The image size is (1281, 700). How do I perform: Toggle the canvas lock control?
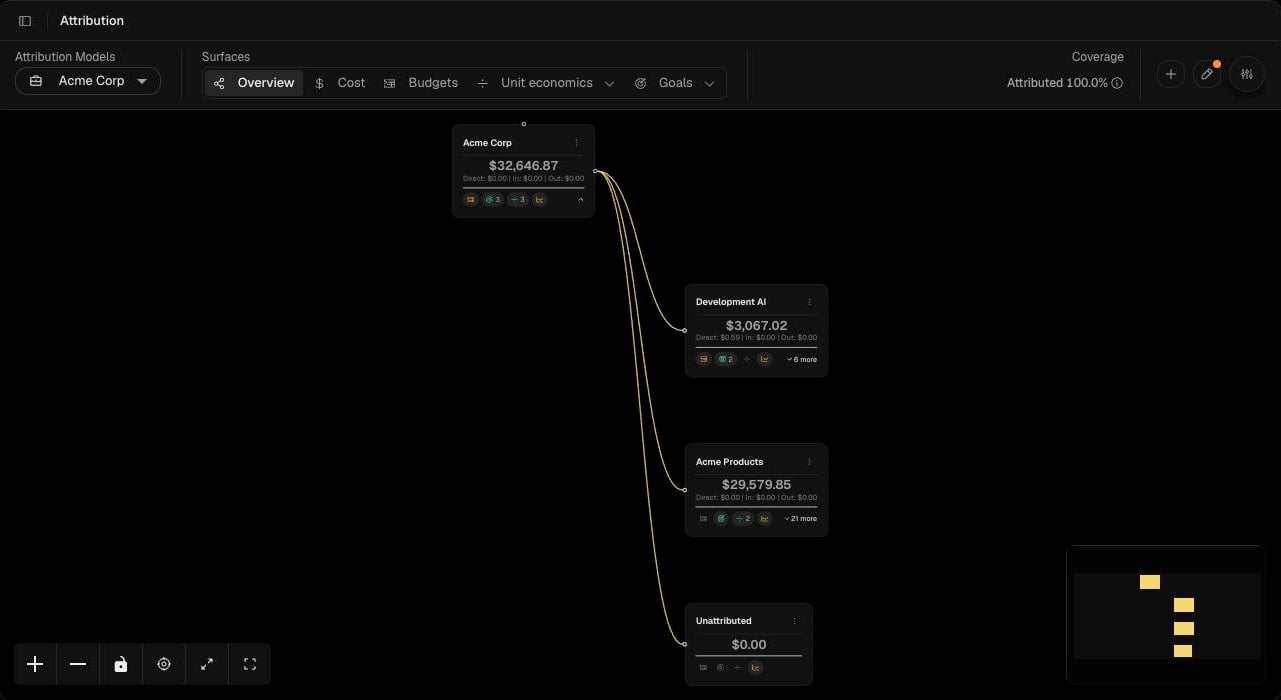tap(121, 664)
